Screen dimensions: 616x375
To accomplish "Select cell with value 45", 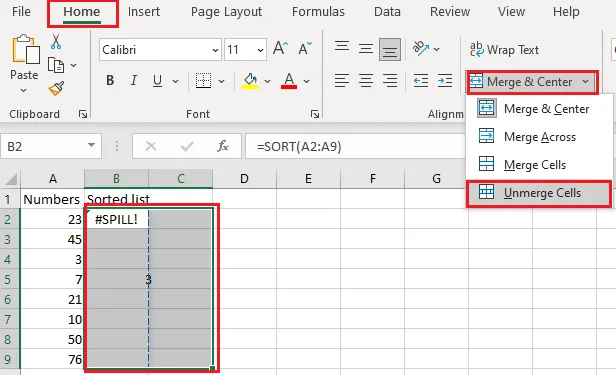I will [52, 239].
